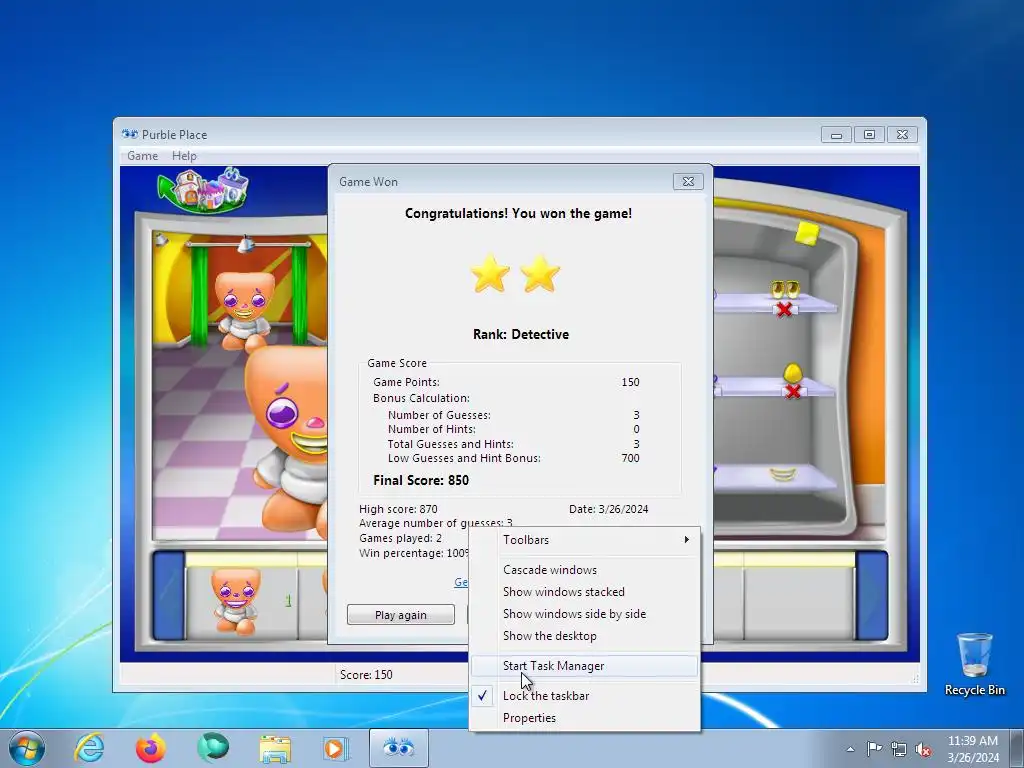
Task: Click the Purble Place home icon in game
Action: [x=204, y=189]
